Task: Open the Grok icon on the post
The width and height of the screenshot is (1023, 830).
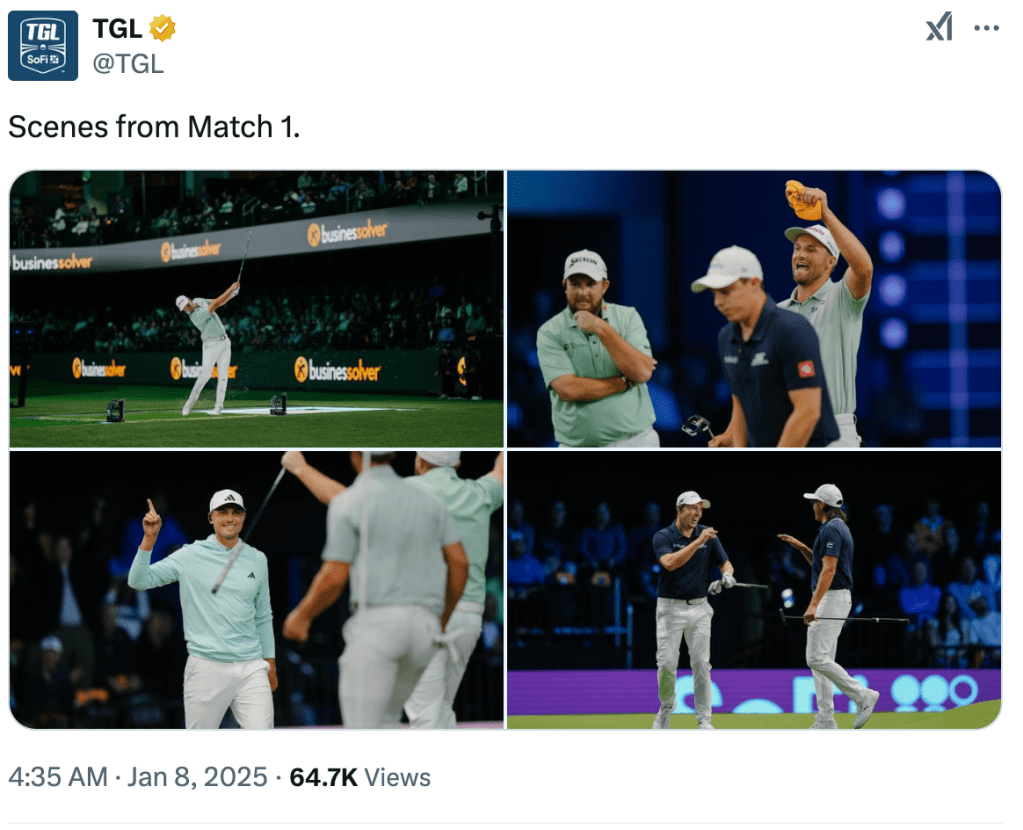Action: 939,28
